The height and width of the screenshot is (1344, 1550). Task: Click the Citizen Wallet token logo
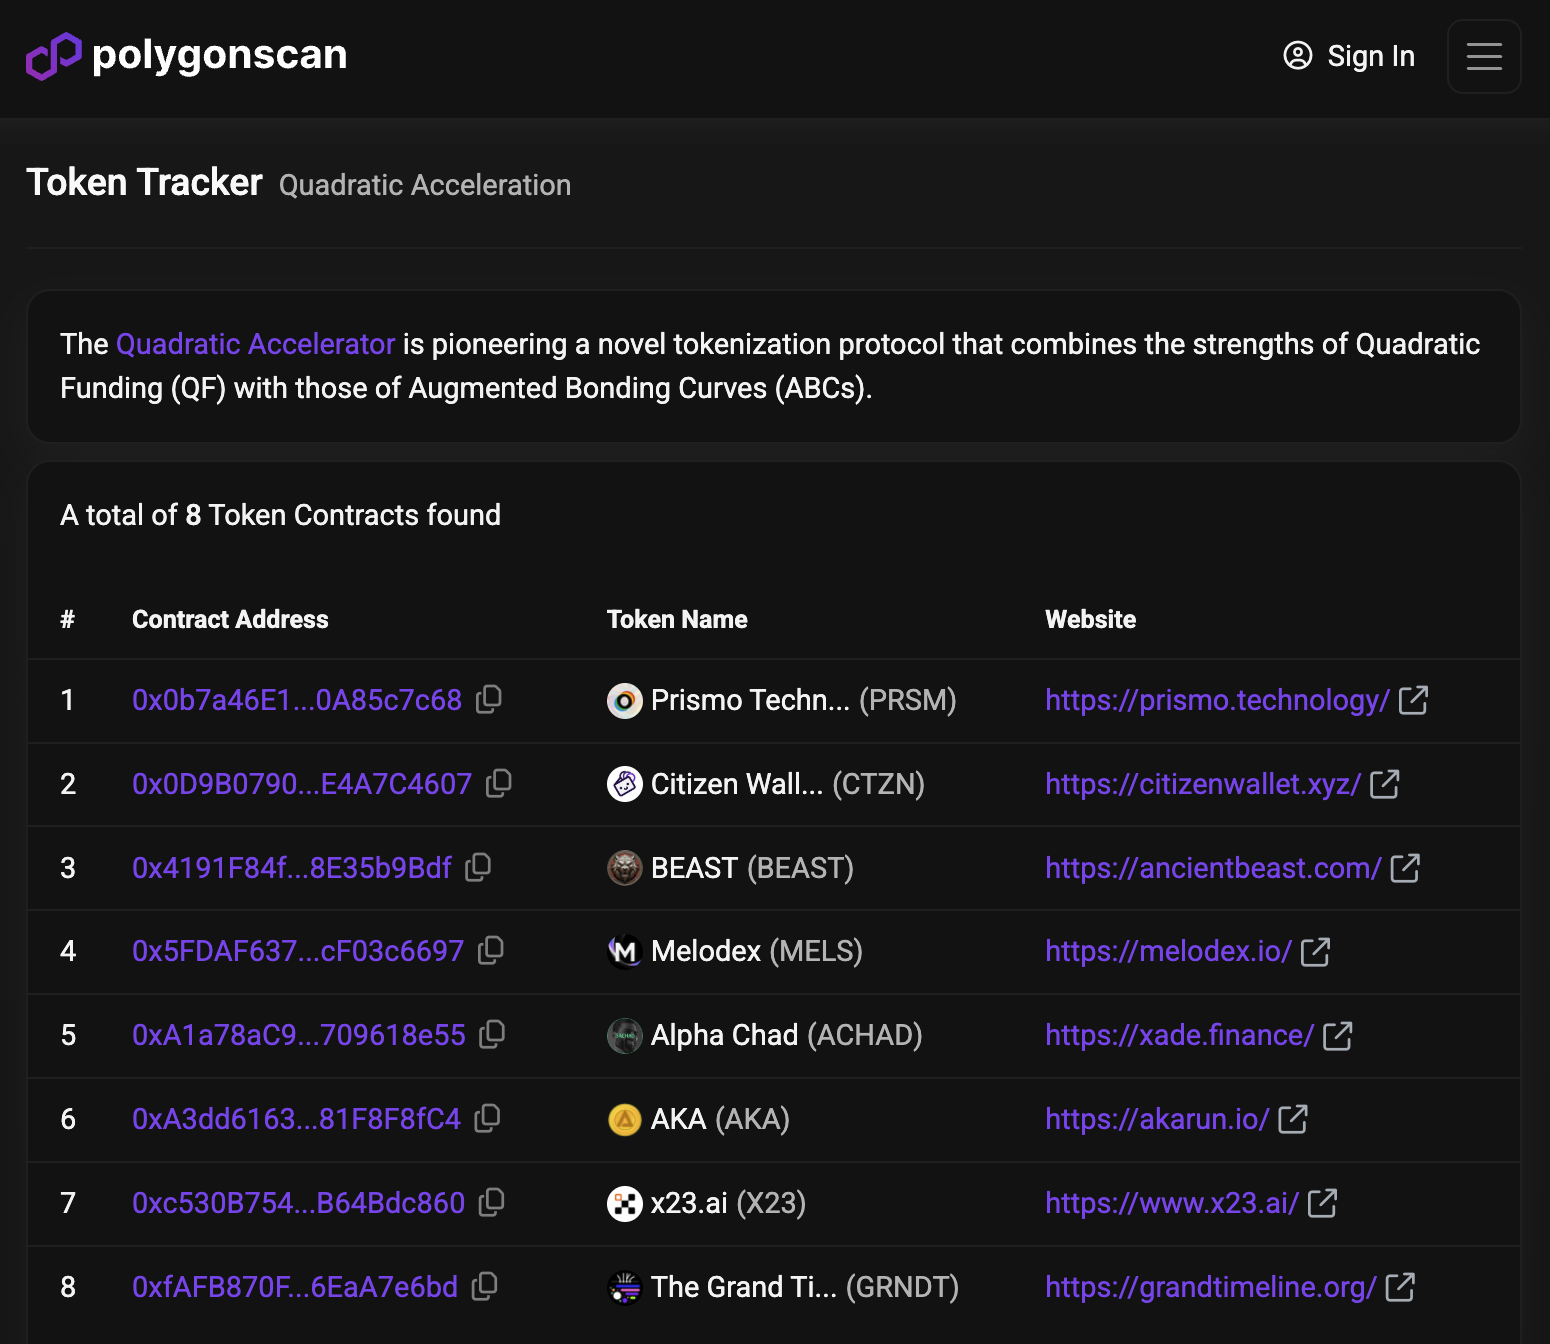coord(625,784)
